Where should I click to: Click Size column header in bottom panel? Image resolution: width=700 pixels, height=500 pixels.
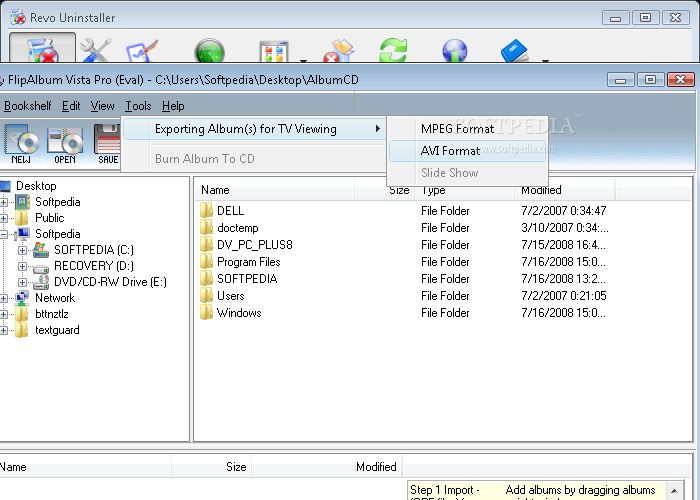pos(212,467)
